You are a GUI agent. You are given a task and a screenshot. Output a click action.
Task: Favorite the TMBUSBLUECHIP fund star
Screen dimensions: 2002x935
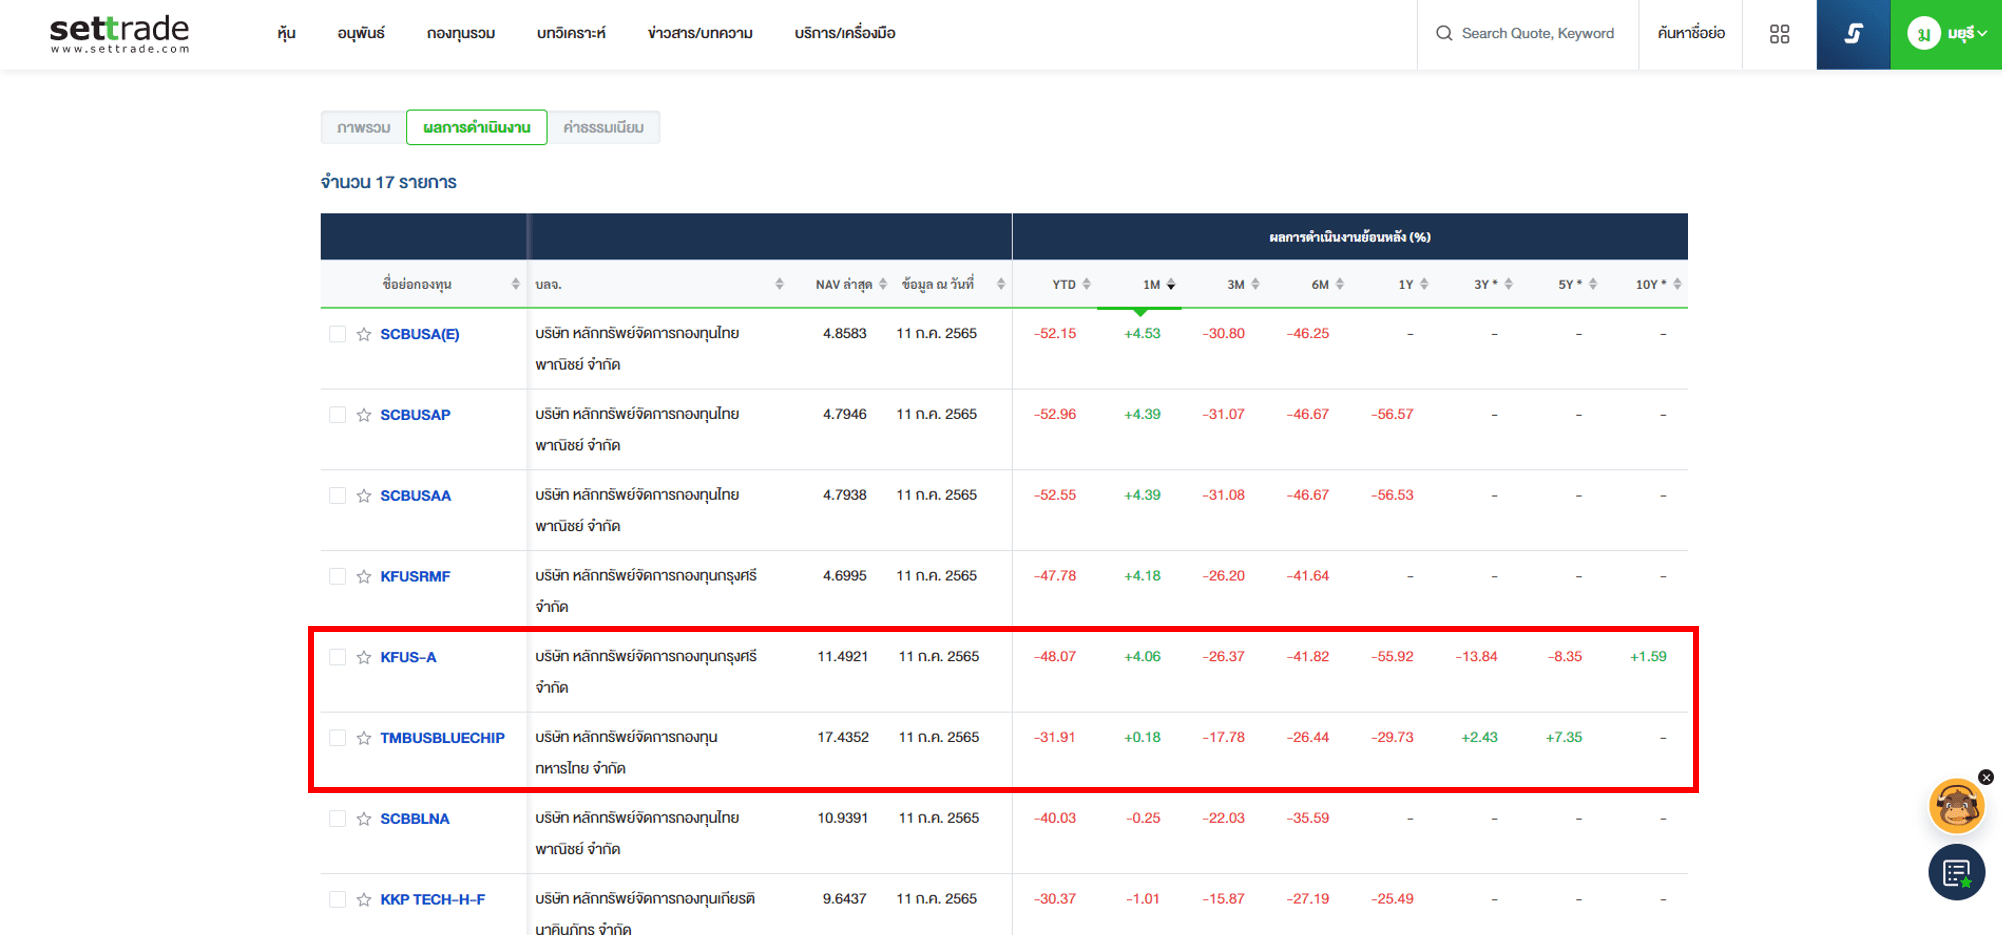(364, 739)
